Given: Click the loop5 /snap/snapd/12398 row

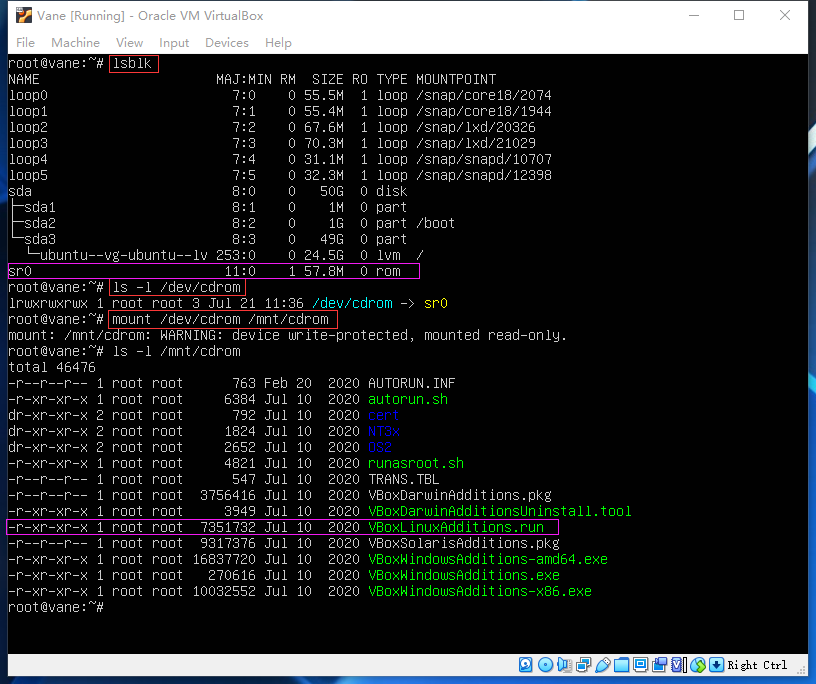Looking at the screenshot, I should pos(280,175).
